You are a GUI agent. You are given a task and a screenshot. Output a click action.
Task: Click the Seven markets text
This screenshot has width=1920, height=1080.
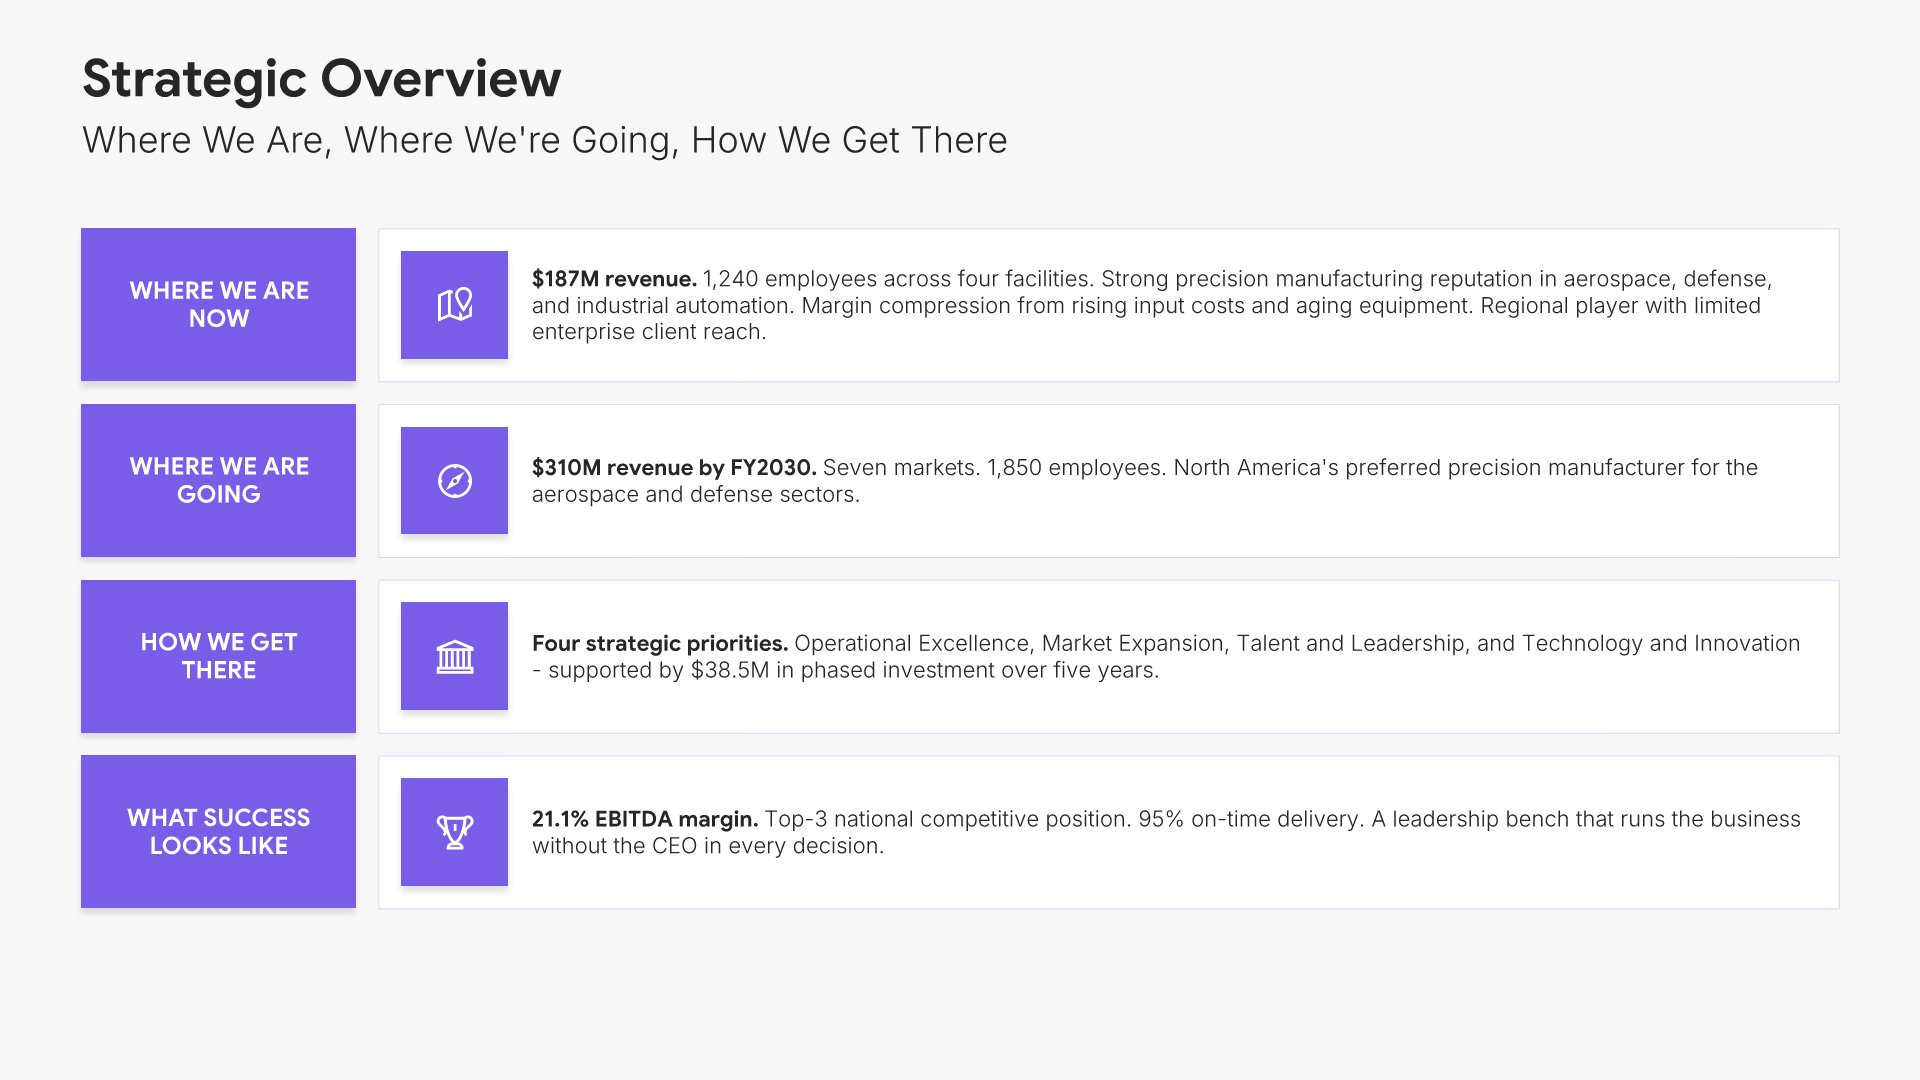pyautogui.click(x=901, y=468)
